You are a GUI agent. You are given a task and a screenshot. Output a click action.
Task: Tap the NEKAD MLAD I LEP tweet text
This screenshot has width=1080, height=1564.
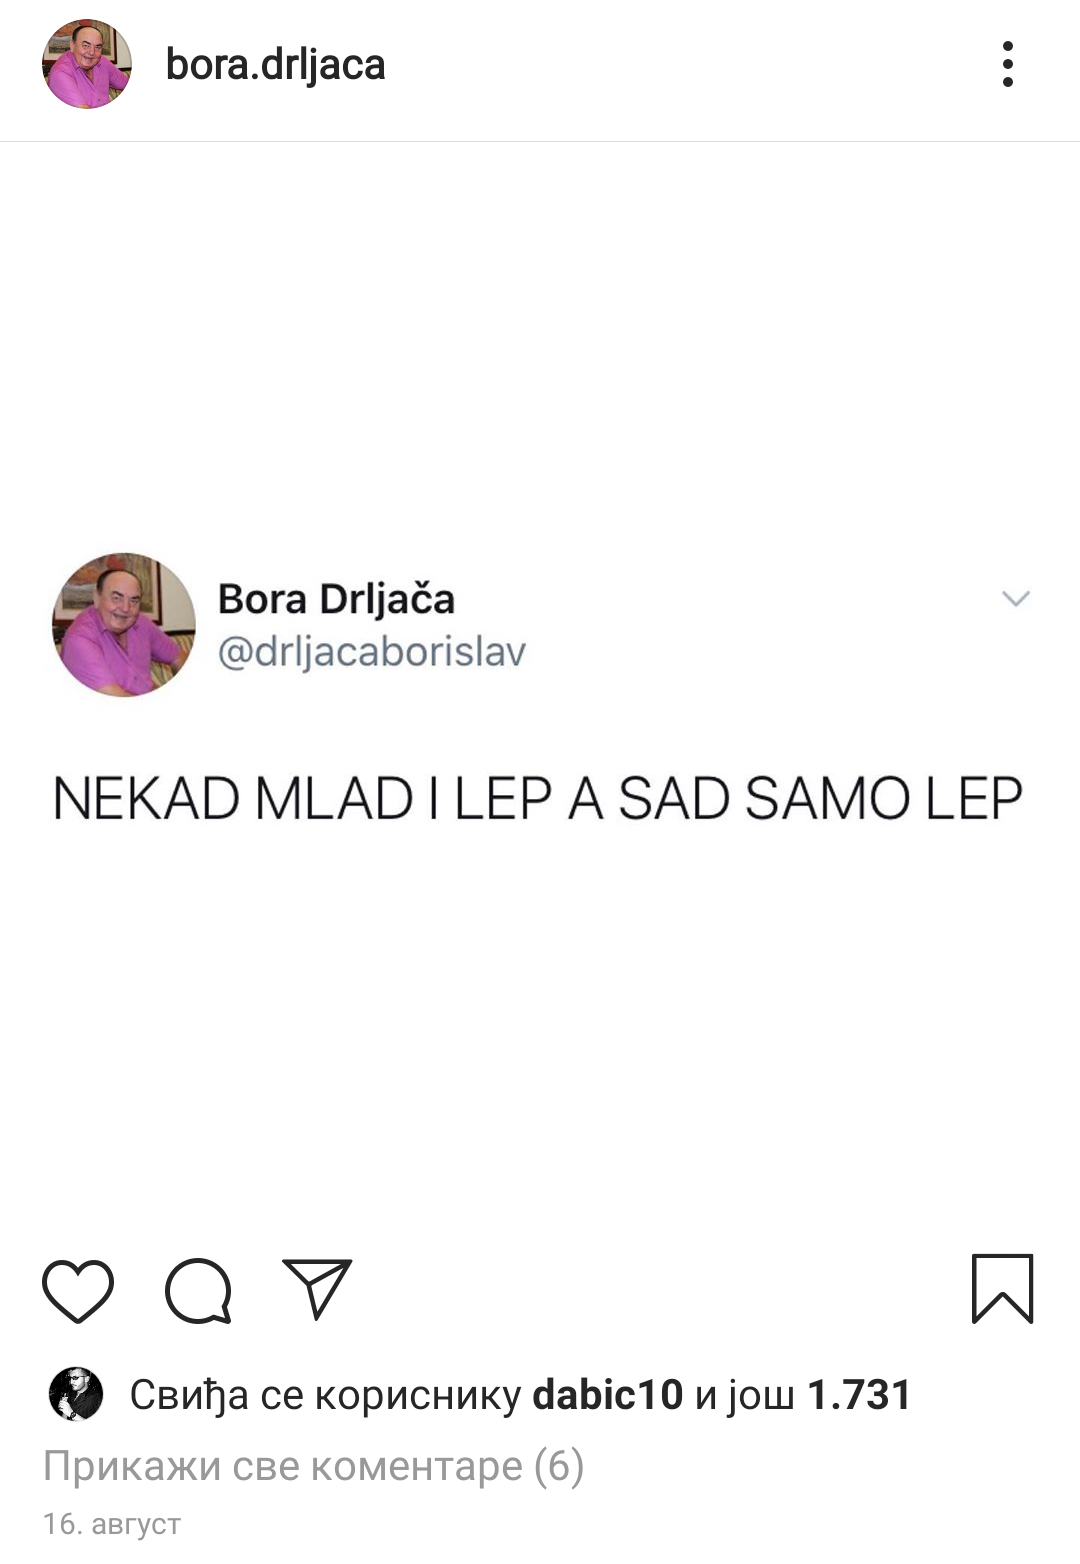(x=537, y=799)
